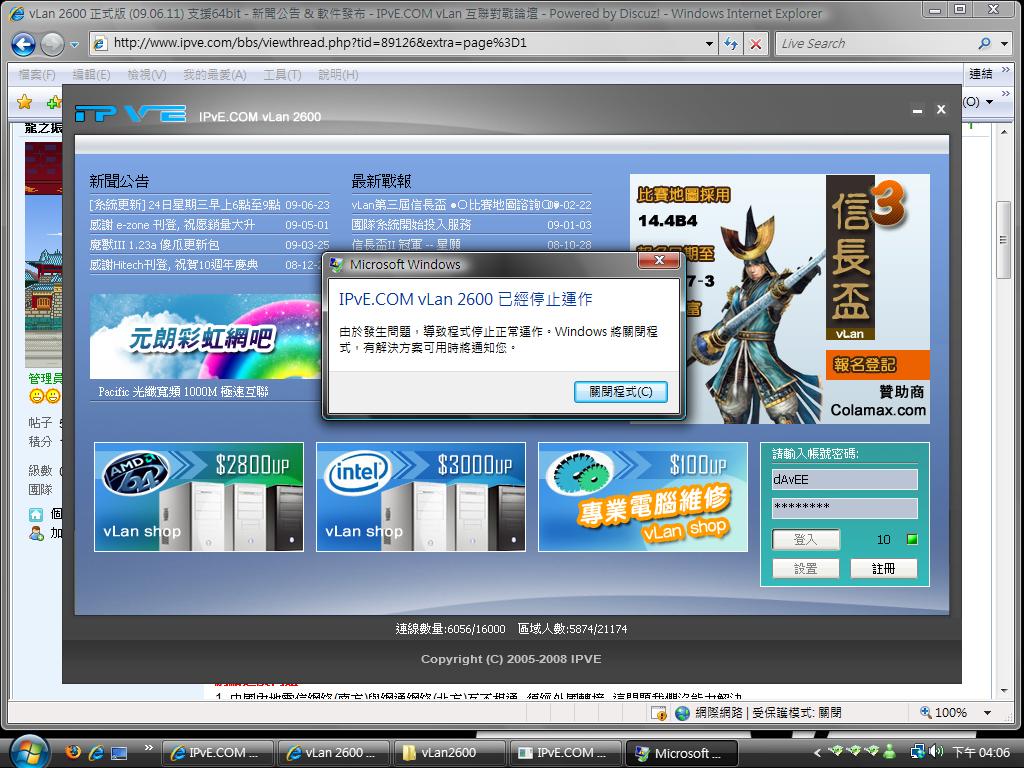Open the 我的最愛(A) menu

pyautogui.click(x=215, y=74)
